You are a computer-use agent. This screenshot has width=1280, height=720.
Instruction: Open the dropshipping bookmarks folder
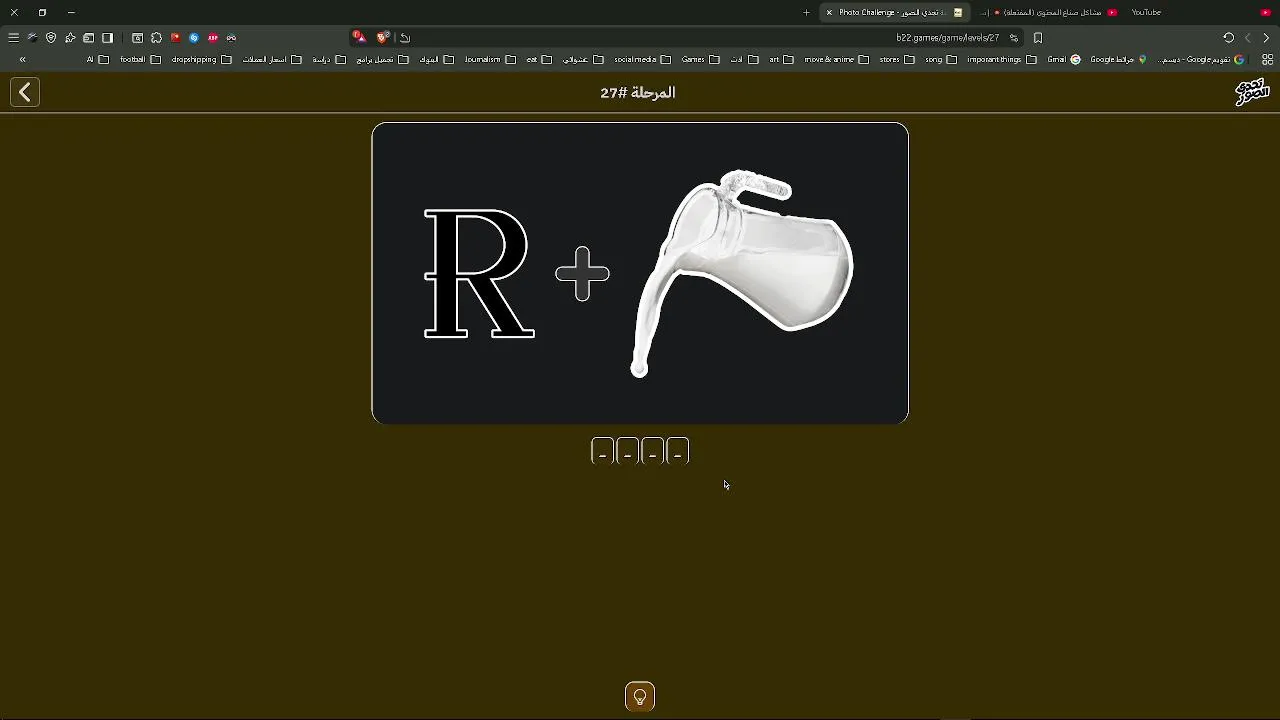coord(201,59)
